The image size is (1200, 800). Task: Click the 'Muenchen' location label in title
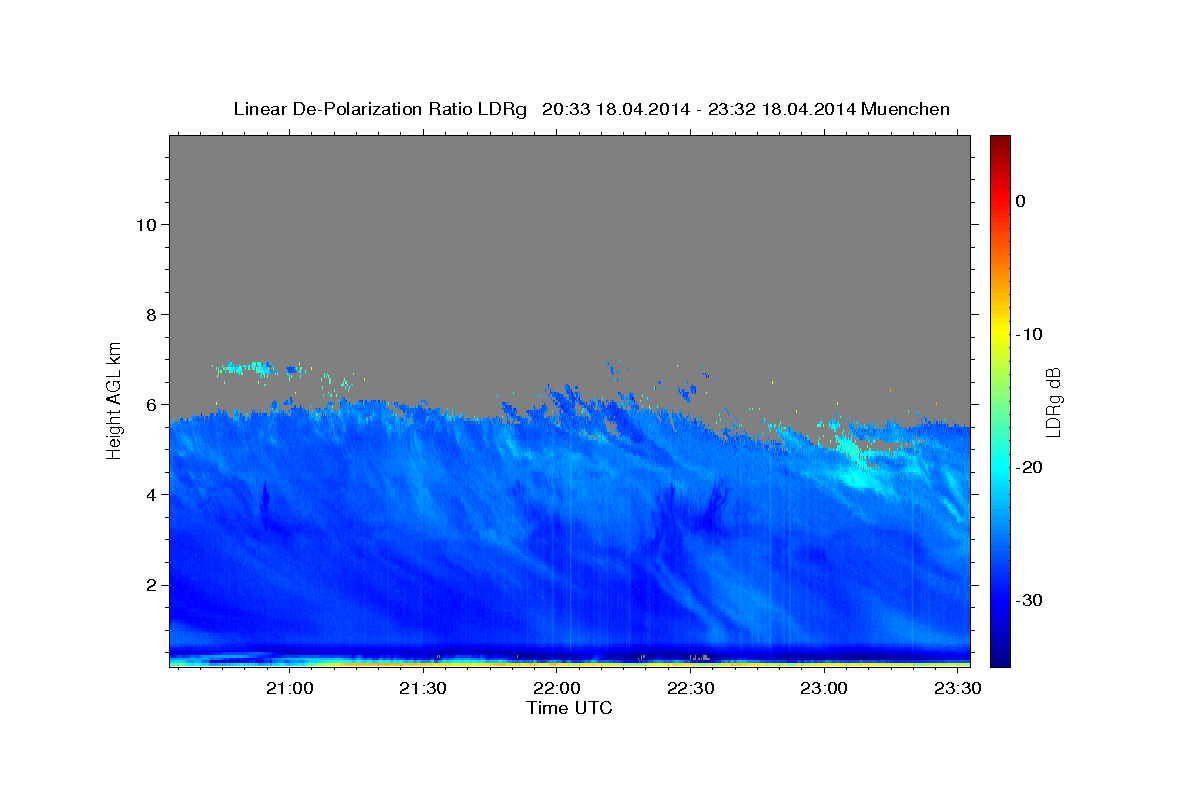[x=905, y=109]
